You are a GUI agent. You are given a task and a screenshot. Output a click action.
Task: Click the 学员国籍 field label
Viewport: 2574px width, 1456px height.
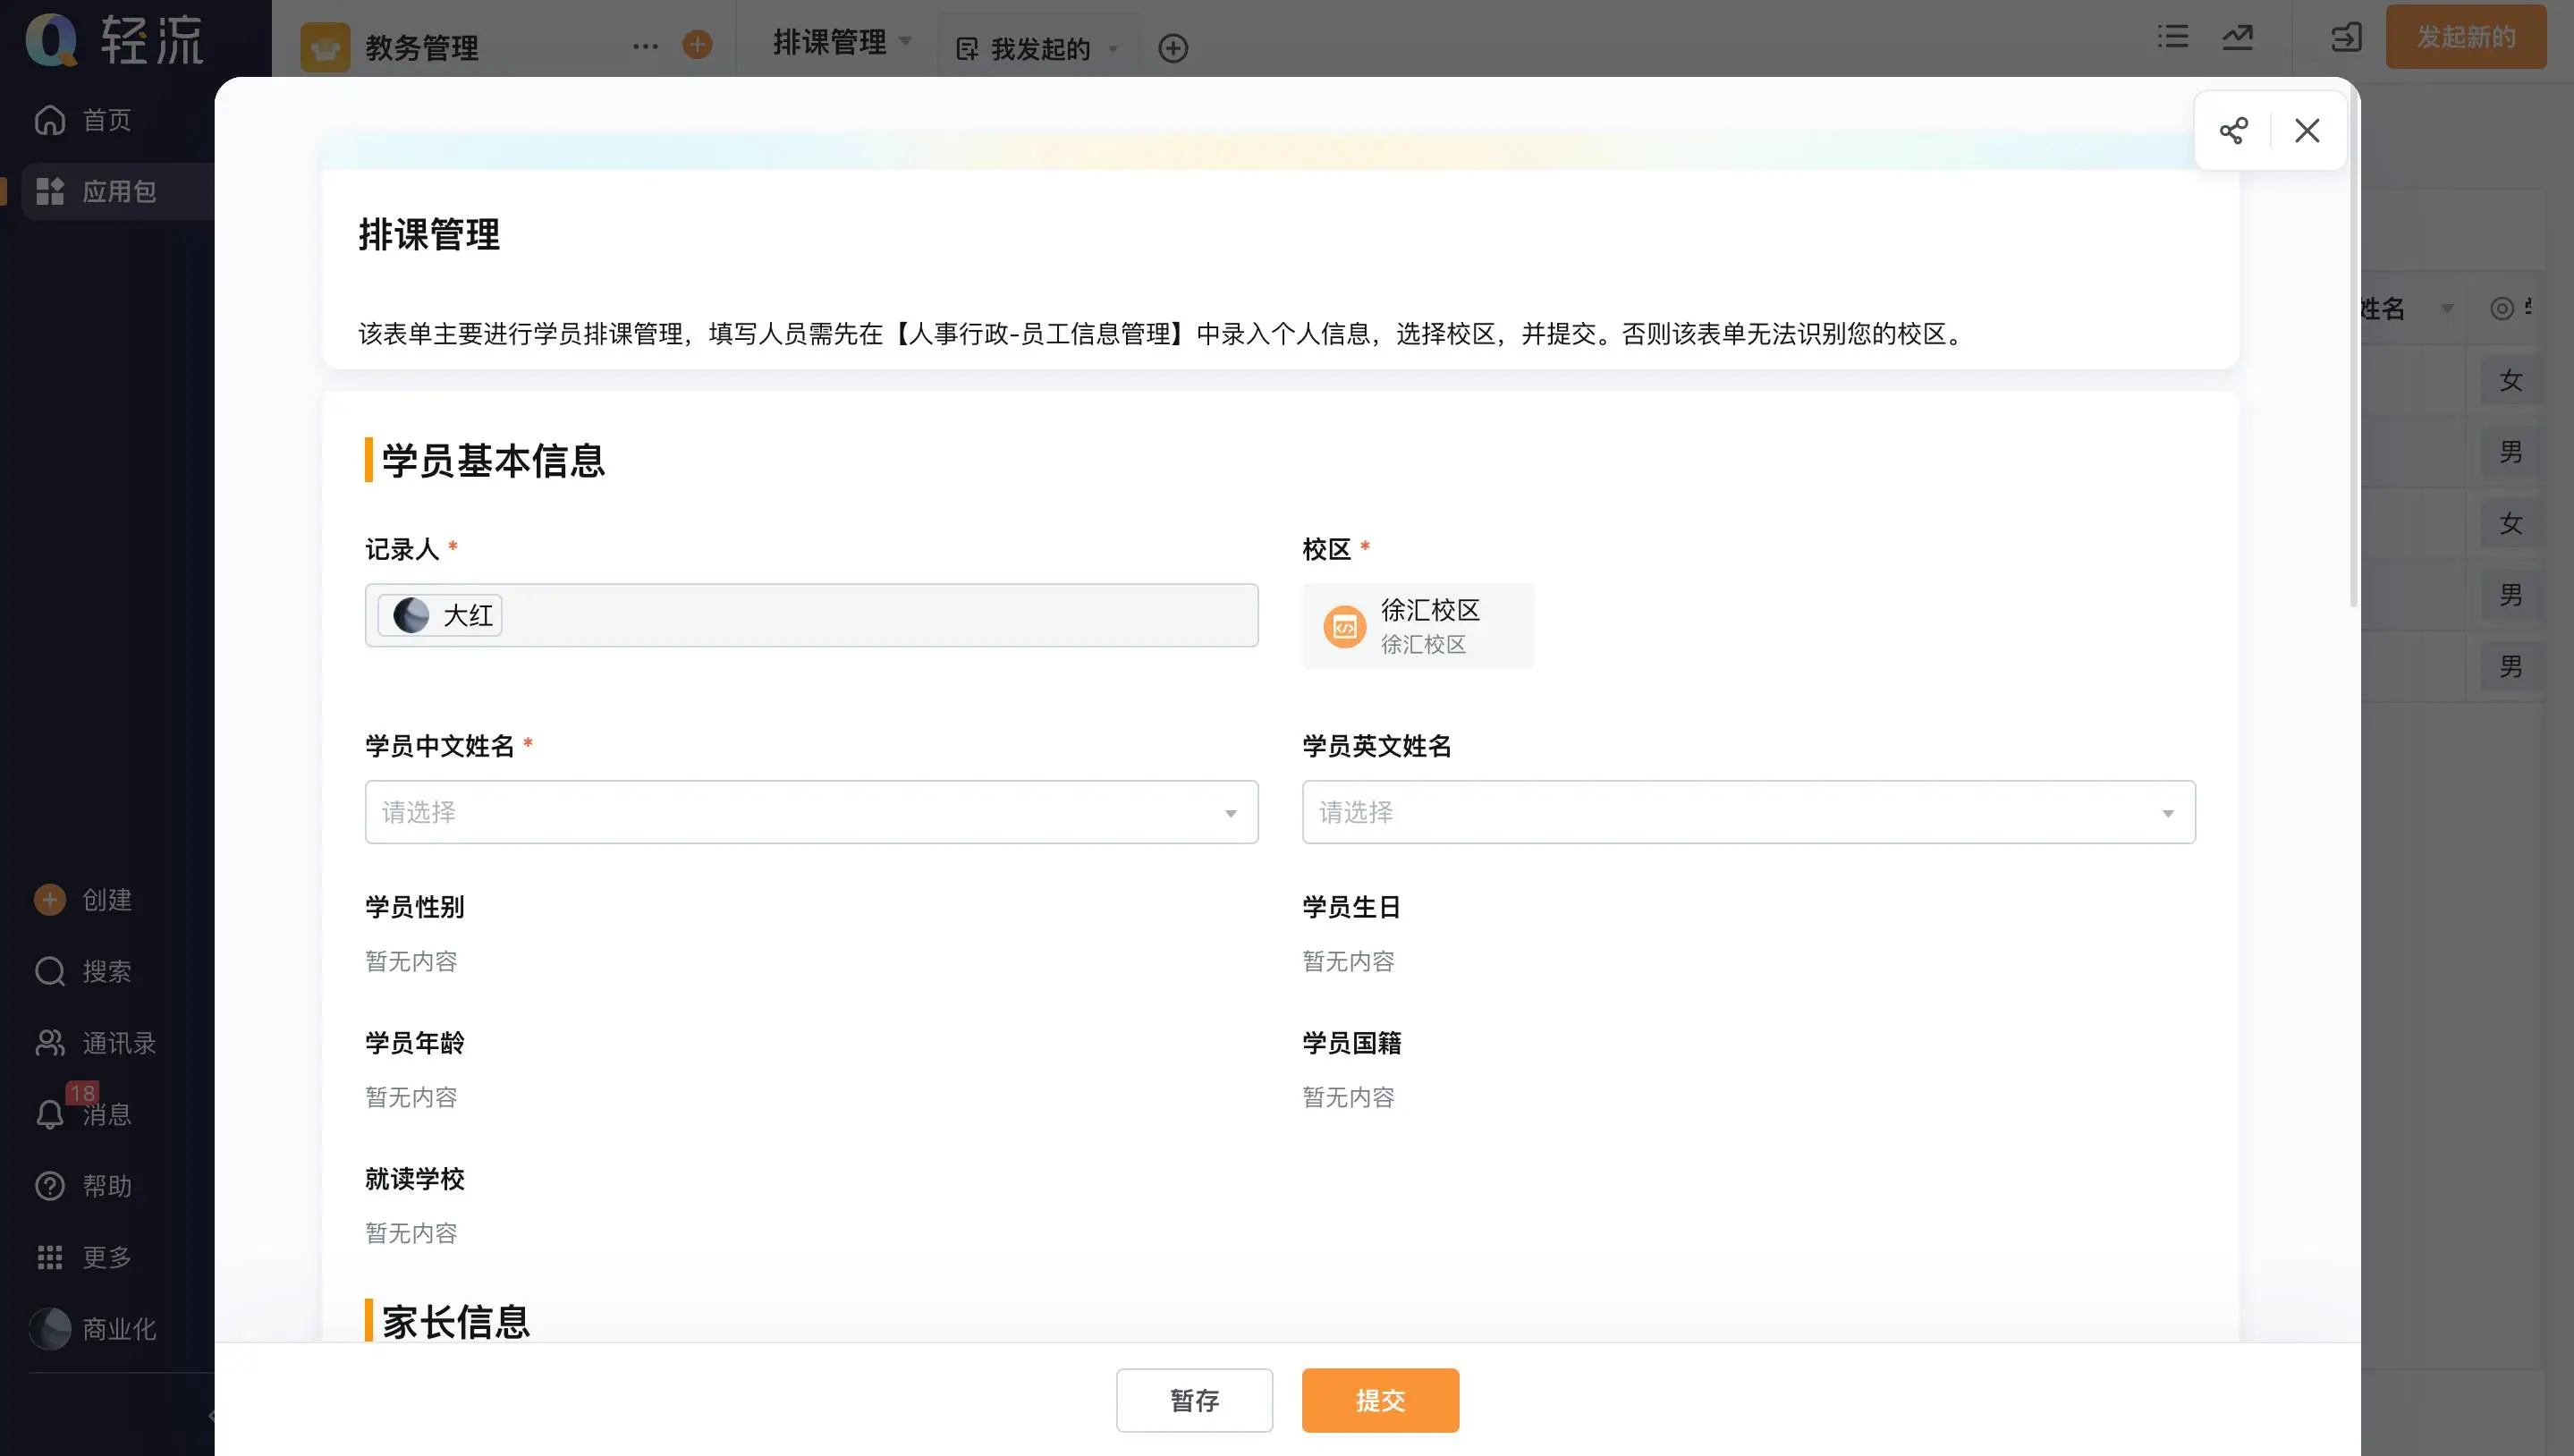(x=1351, y=1042)
